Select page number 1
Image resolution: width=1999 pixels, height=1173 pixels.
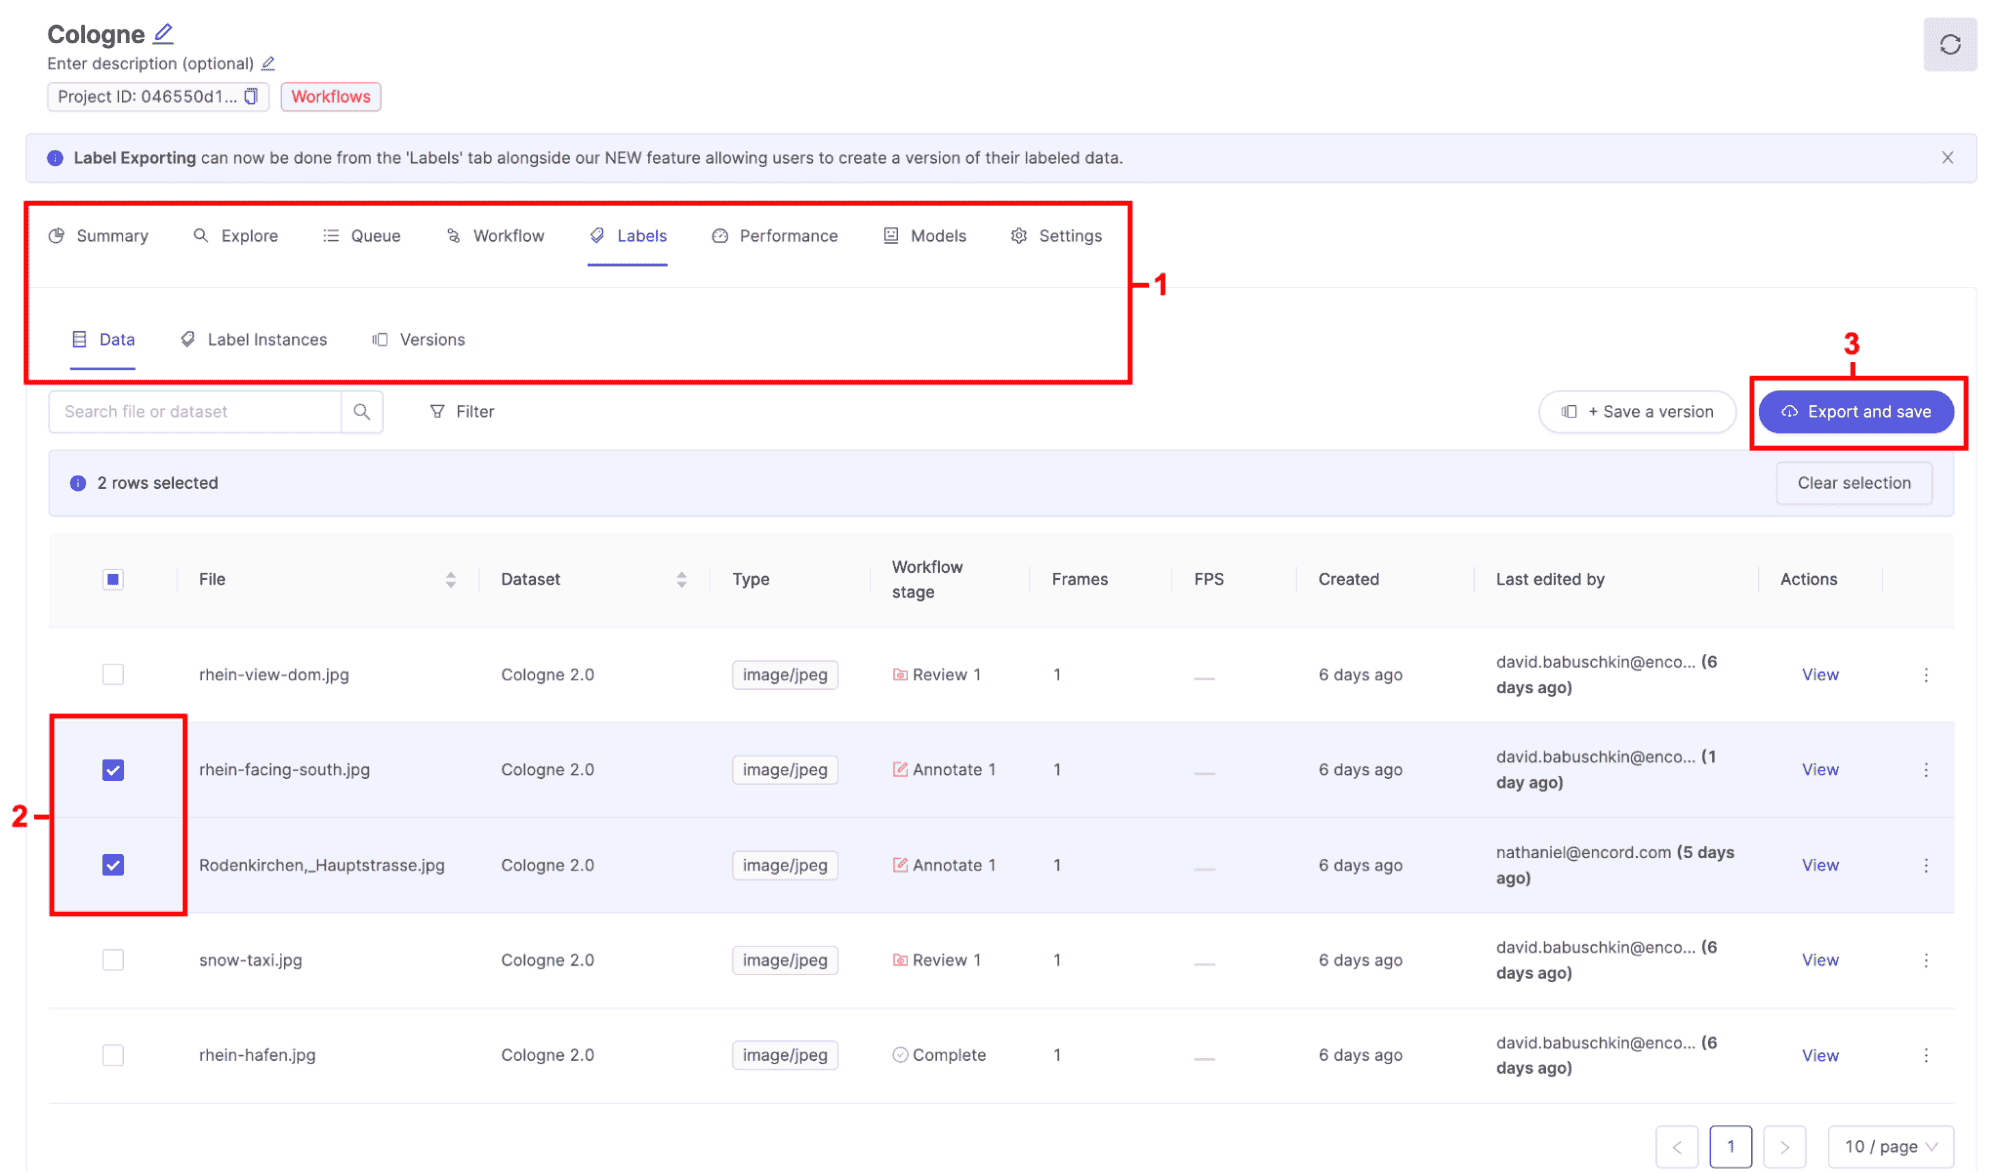click(x=1730, y=1147)
